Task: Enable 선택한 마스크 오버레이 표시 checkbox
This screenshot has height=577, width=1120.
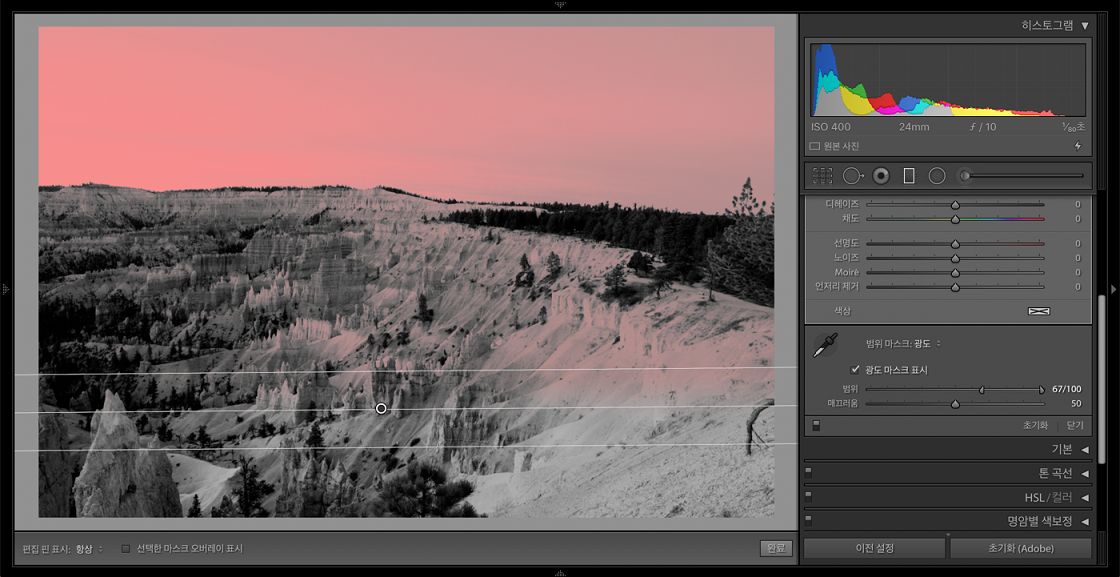Action: 126,548
